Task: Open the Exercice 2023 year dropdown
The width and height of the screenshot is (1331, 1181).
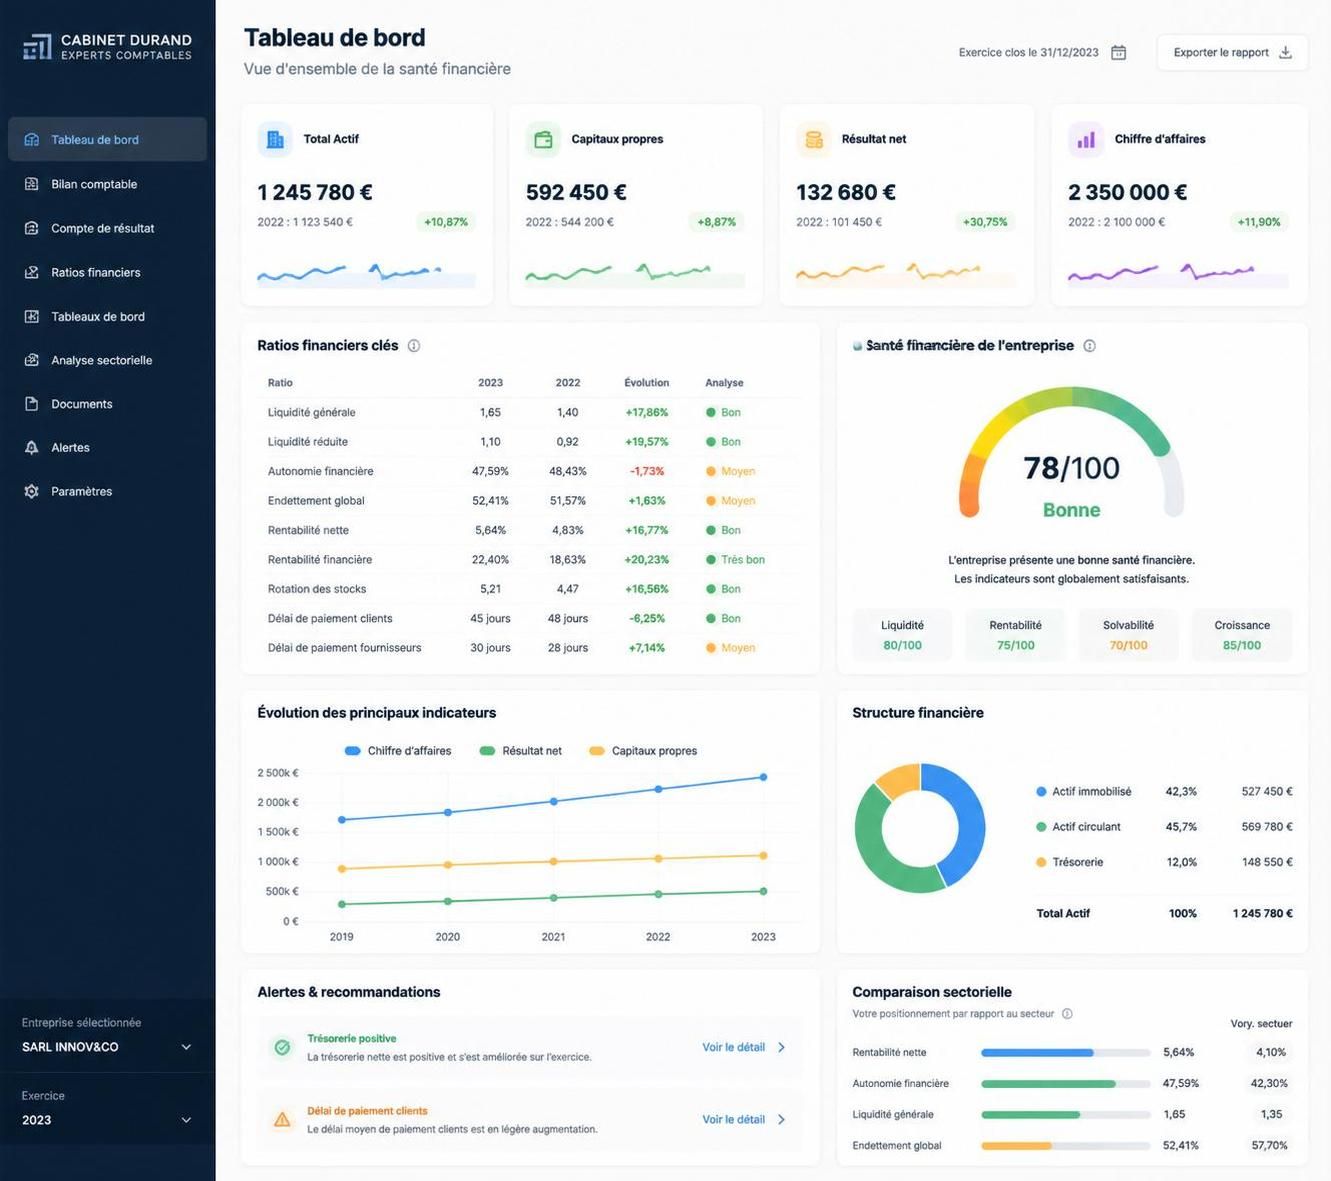Action: click(107, 1120)
